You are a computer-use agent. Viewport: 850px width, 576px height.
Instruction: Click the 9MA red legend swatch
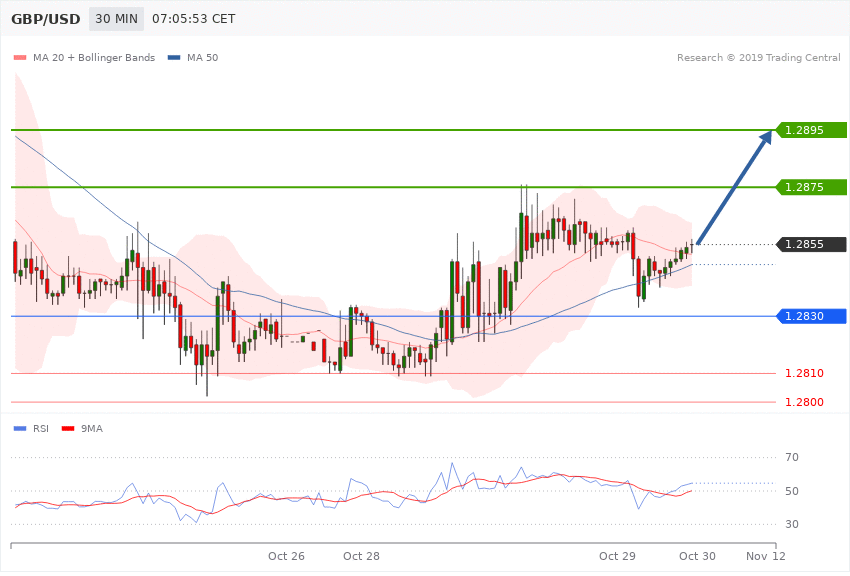point(68,429)
